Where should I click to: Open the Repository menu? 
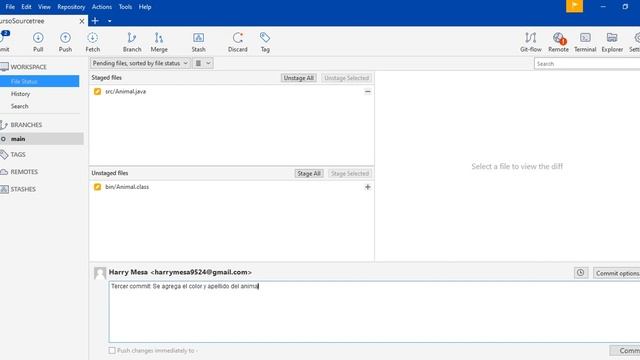tap(71, 7)
